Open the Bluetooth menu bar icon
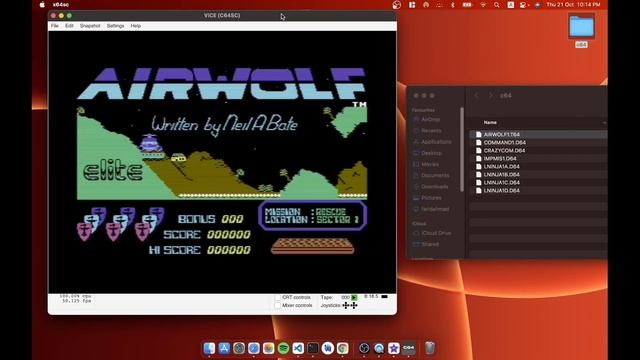The height and width of the screenshot is (360, 640). (x=453, y=5)
